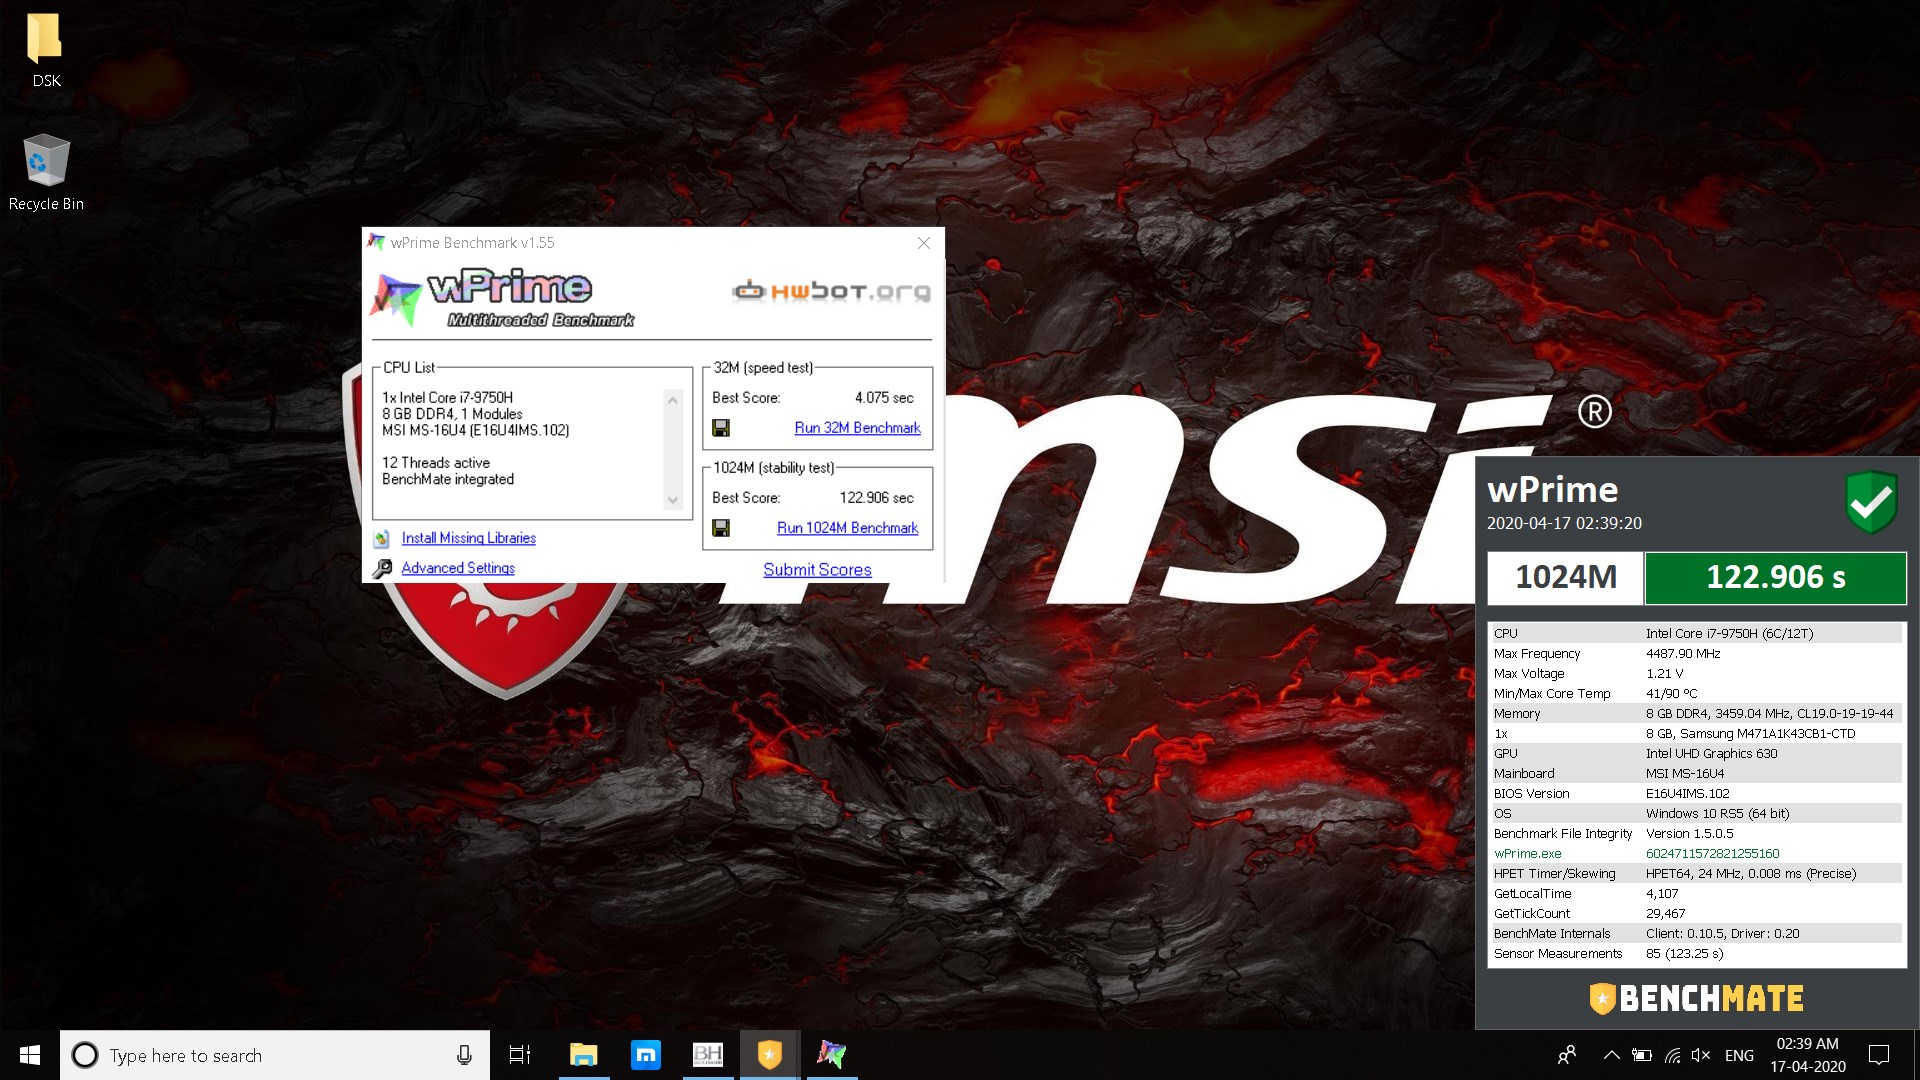Click the 2020-04-17 02:39:20 timestamp
This screenshot has height=1080, width=1920.
tap(1564, 523)
